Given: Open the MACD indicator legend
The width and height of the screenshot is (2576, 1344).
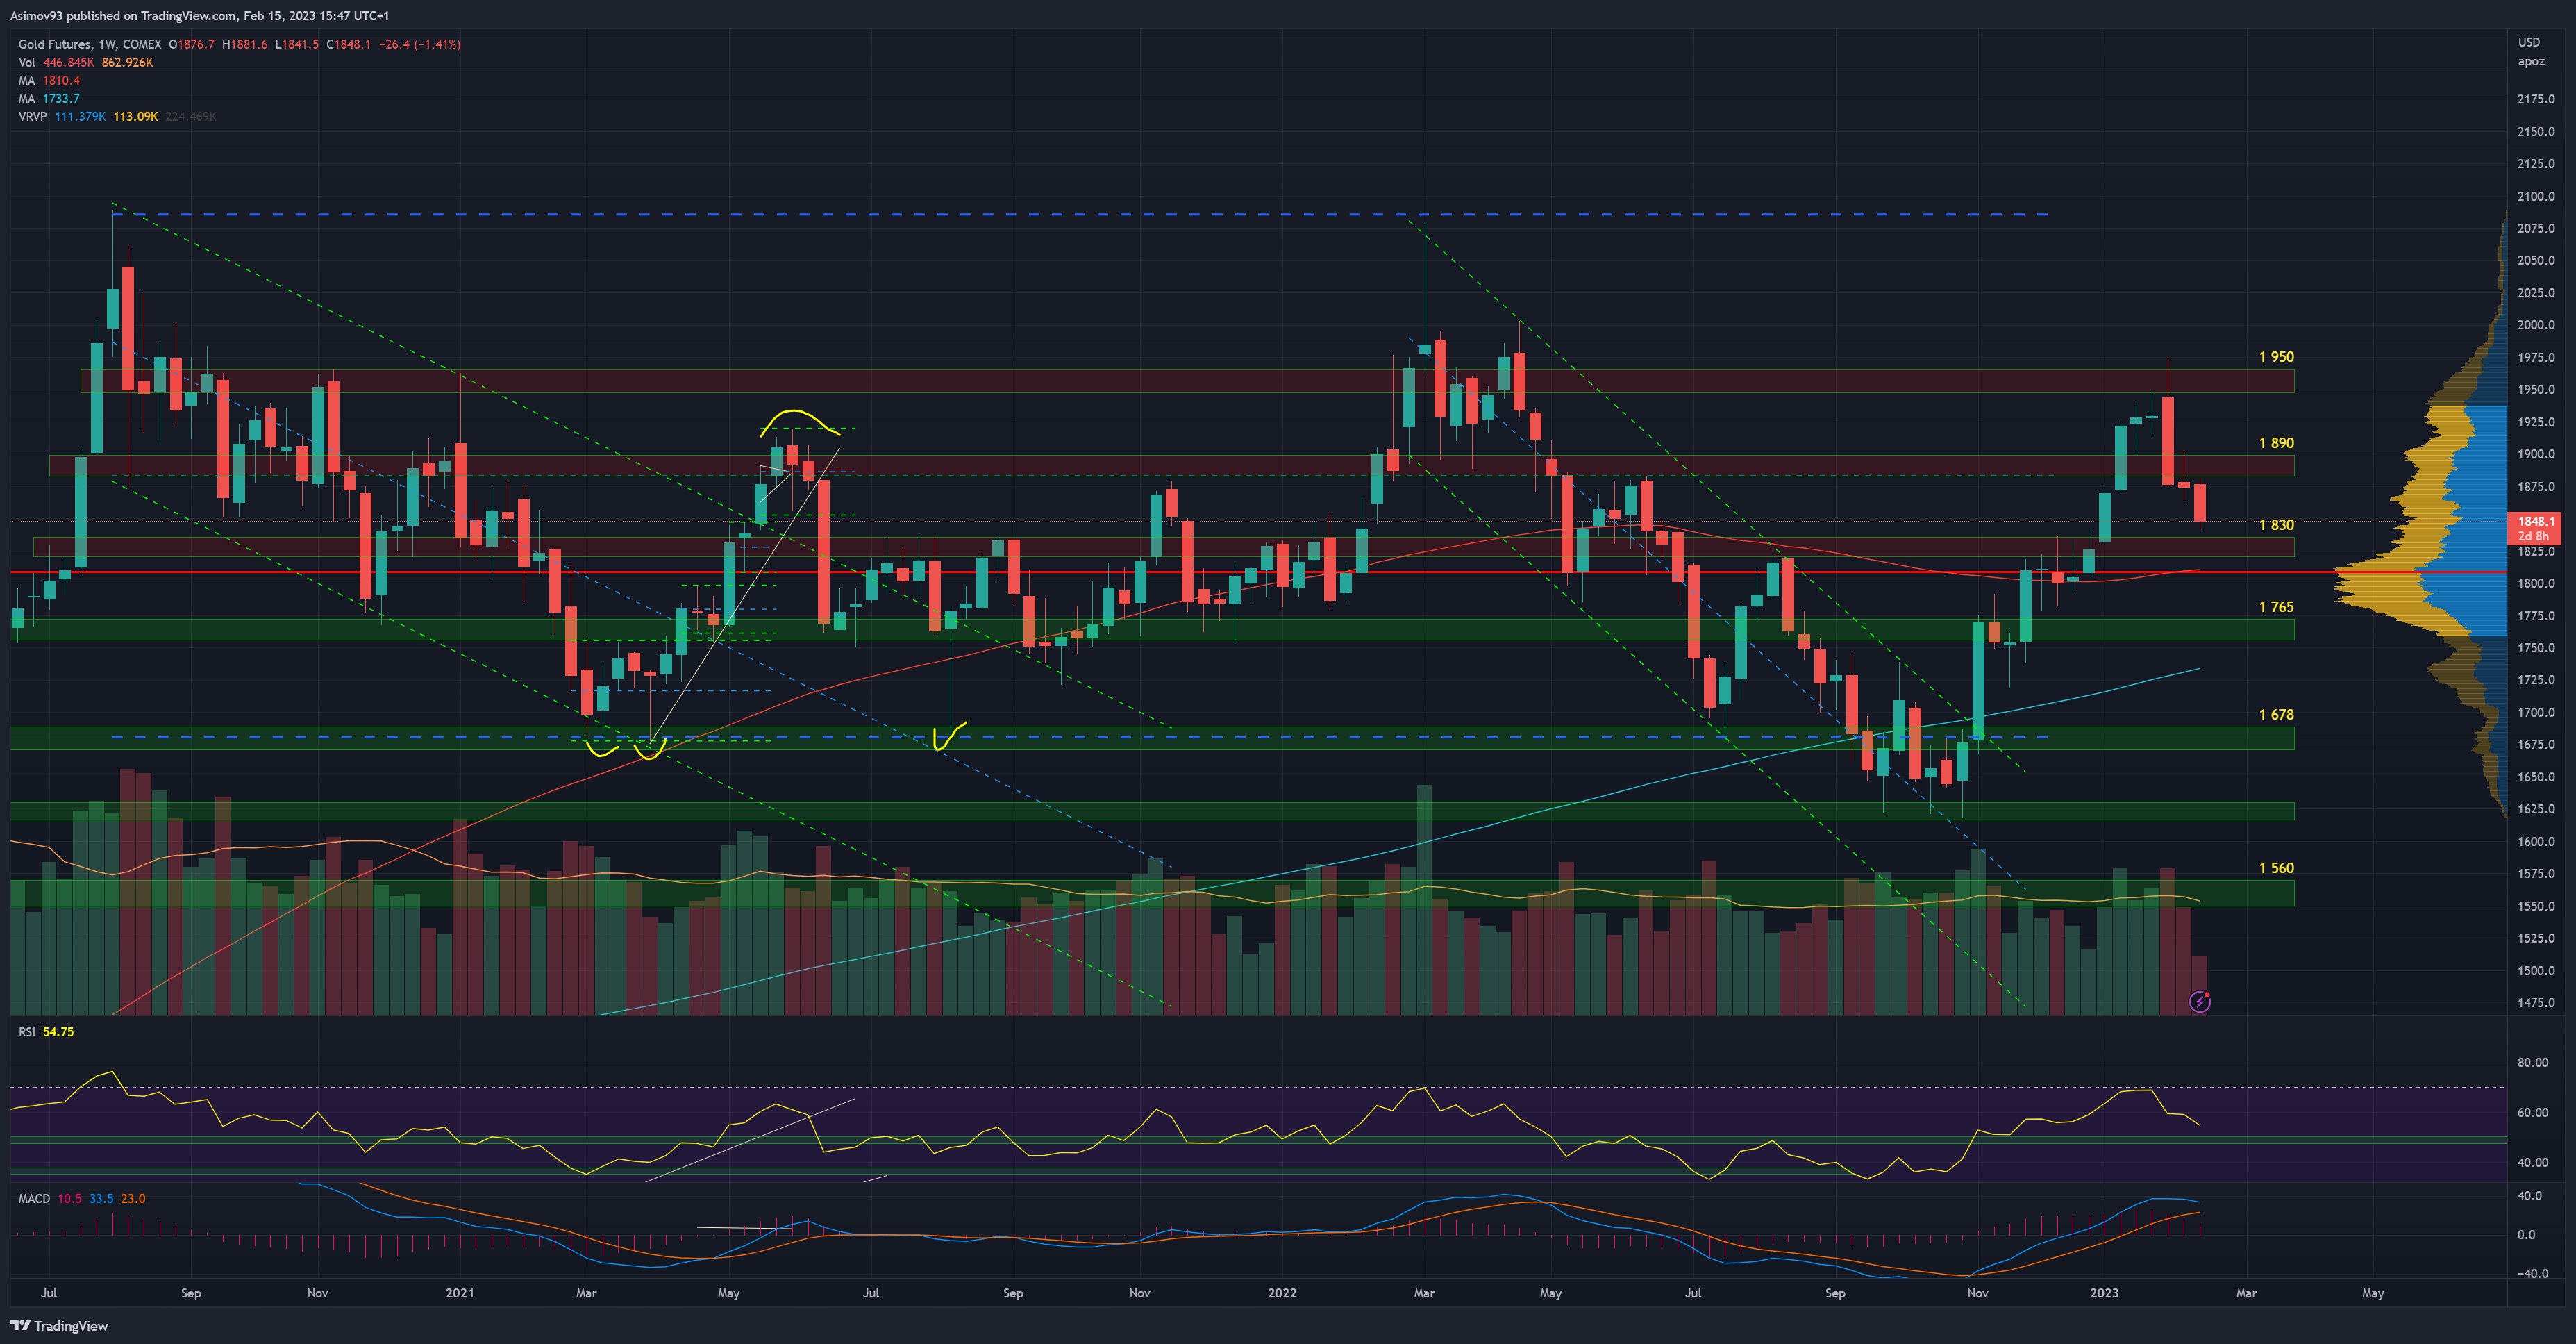Looking at the screenshot, I should [x=34, y=1198].
